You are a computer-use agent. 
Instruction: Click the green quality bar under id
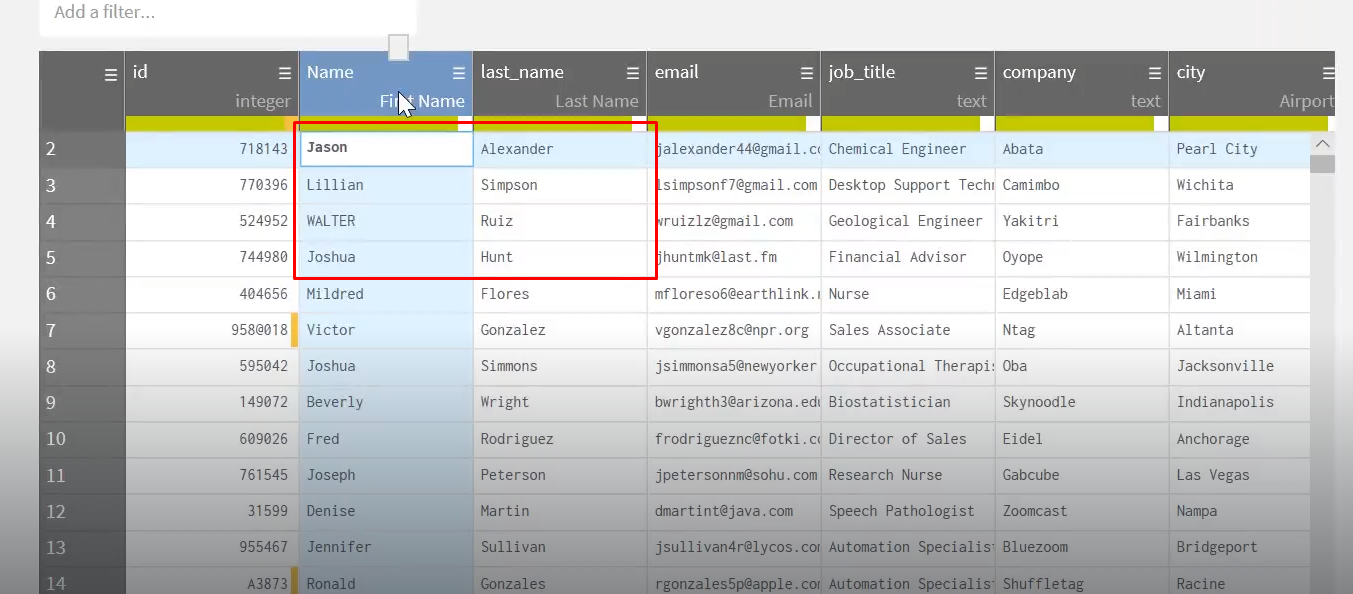coord(205,123)
